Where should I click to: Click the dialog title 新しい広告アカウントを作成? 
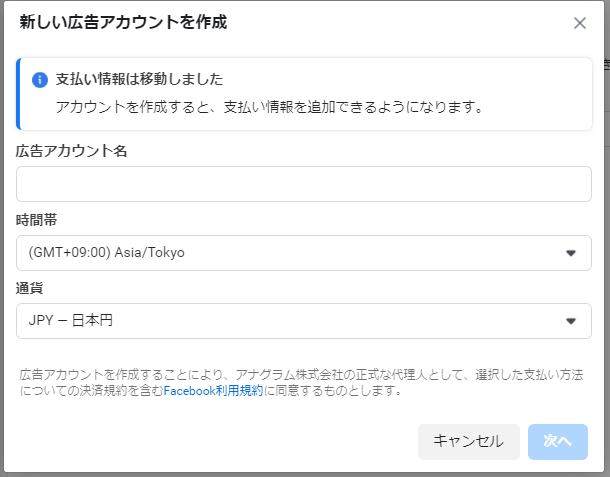point(123,22)
